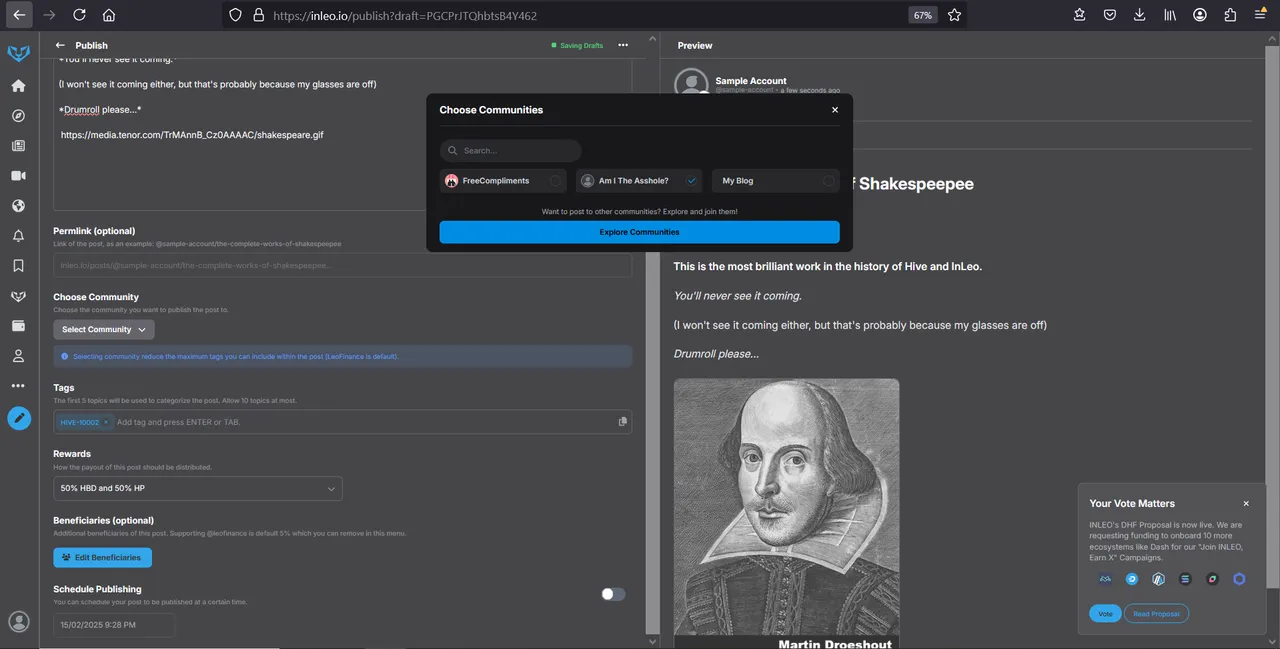
Task: Open notifications bell in the sidebar
Action: click(18, 236)
